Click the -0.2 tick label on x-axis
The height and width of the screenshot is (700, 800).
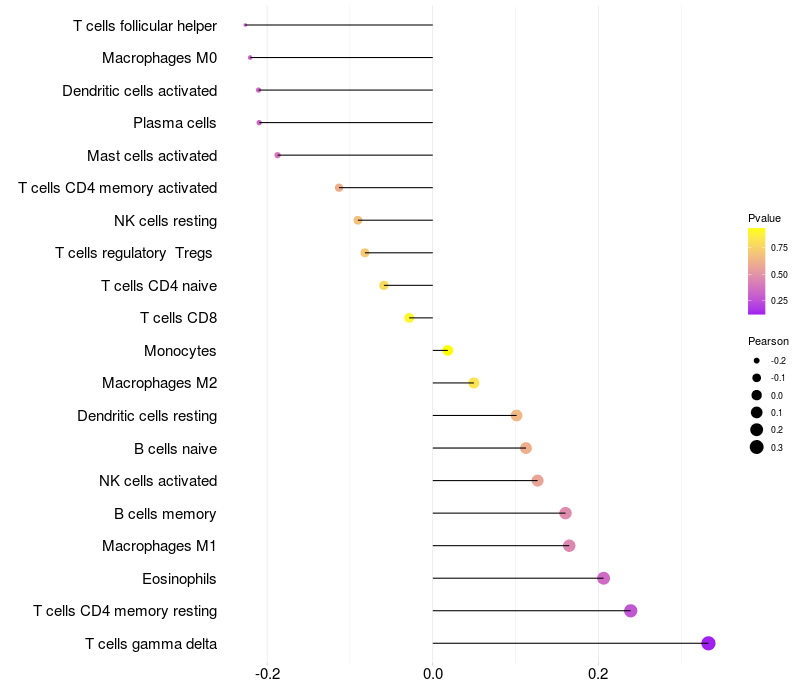(267, 675)
